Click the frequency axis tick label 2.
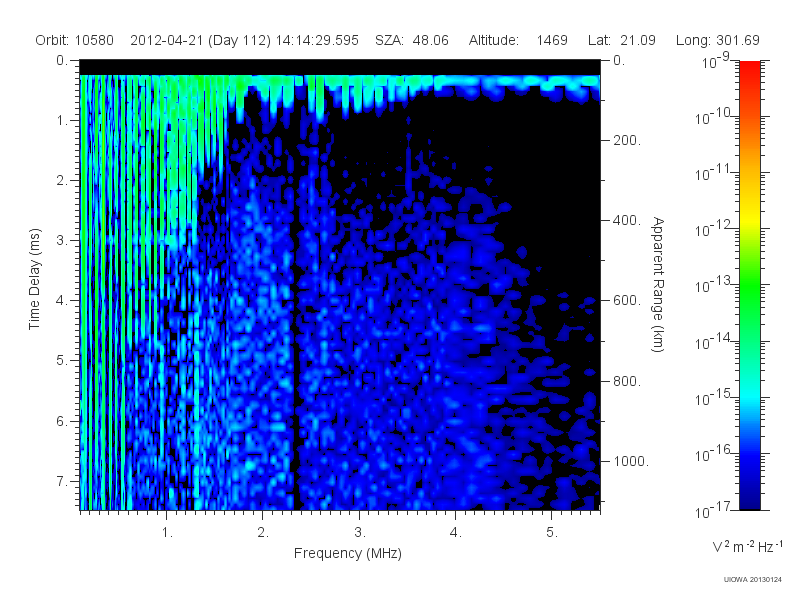The height and width of the screenshot is (600, 800). pos(263,533)
